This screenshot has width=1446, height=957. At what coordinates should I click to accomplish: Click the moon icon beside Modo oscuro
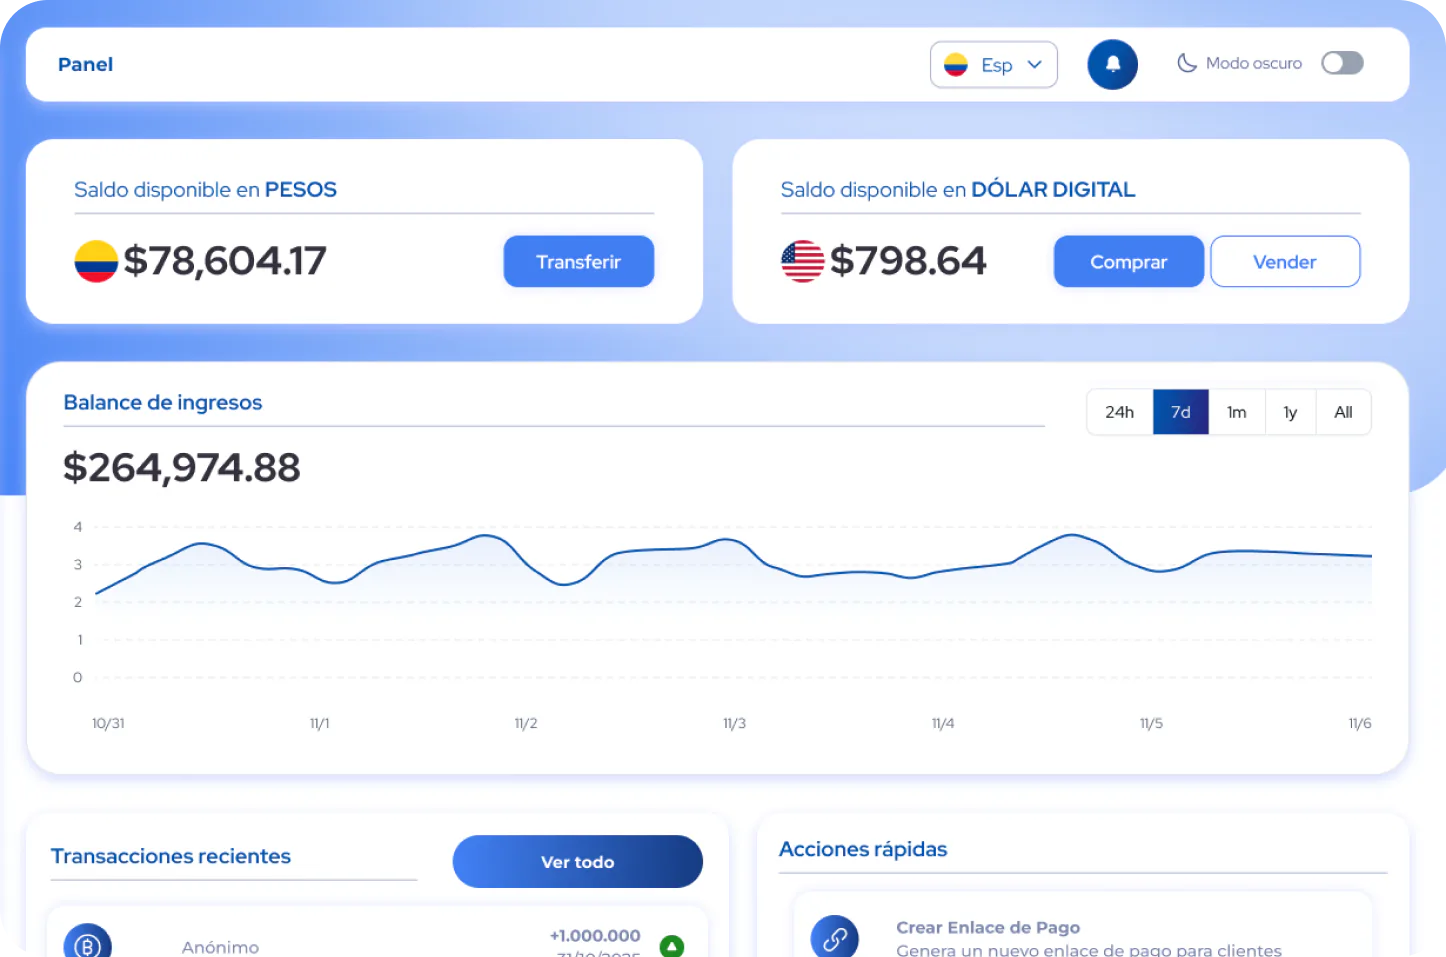(1186, 63)
